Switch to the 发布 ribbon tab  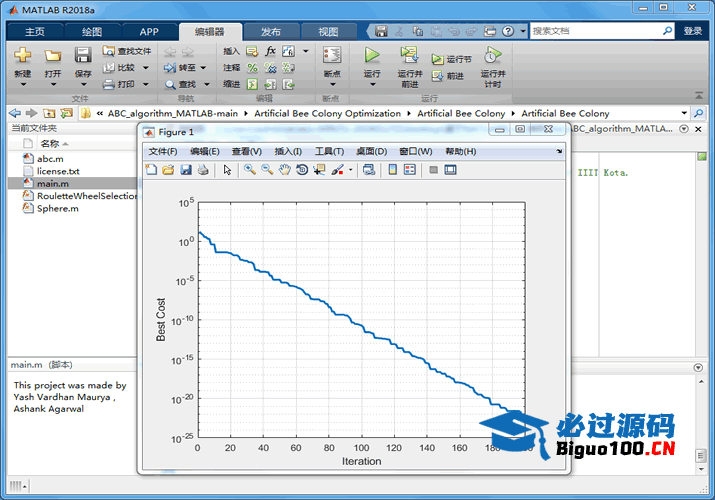tap(270, 32)
